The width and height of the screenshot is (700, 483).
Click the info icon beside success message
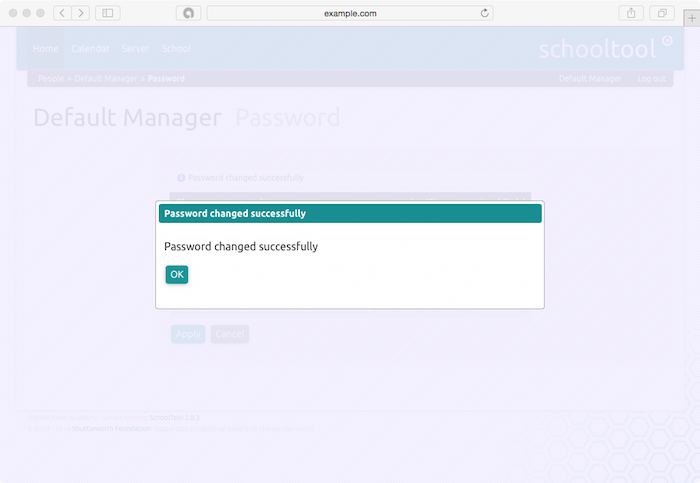tap(181, 178)
